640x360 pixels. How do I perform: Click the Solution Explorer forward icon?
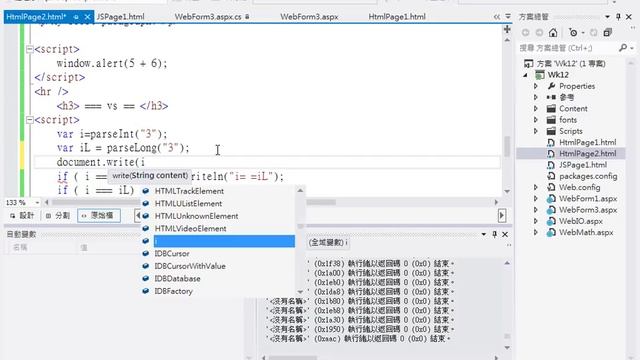539,32
